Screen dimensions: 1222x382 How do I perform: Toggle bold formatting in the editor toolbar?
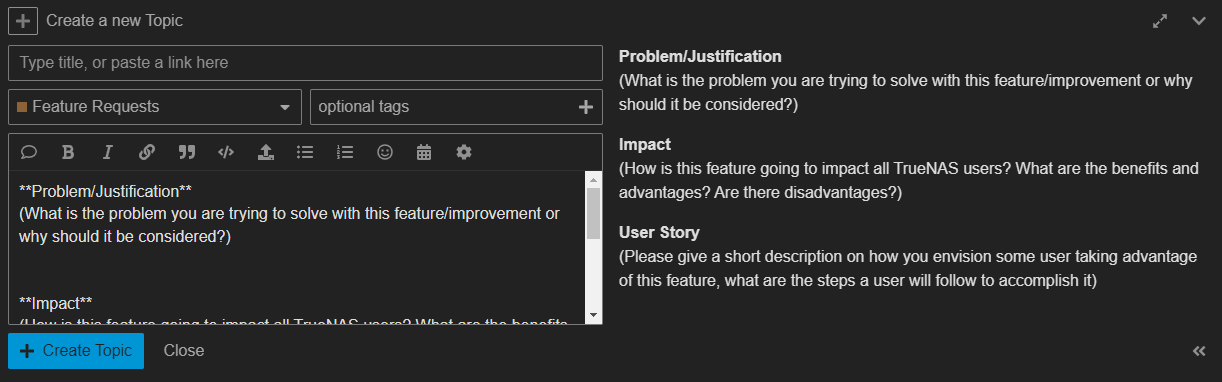click(x=68, y=152)
